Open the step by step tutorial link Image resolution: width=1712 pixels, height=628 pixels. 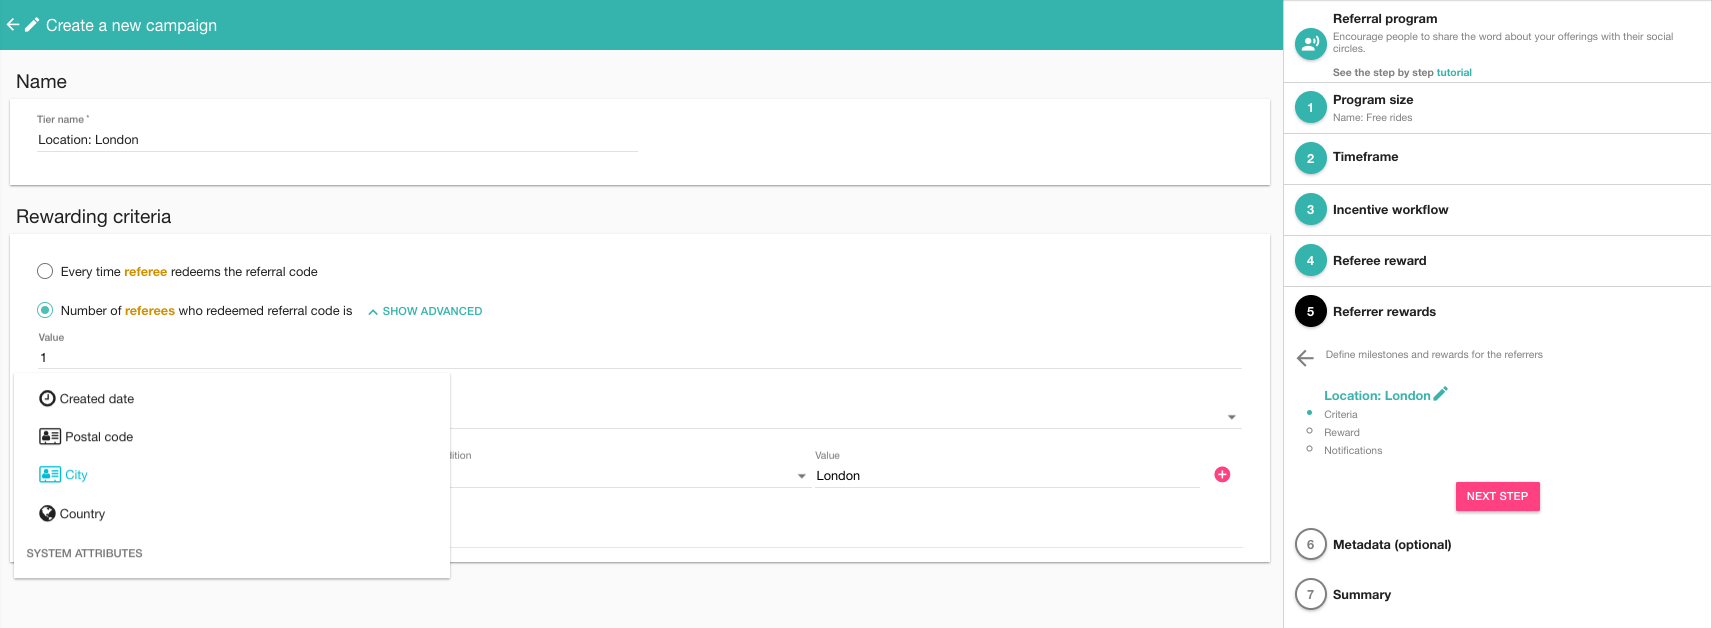coord(1453,73)
